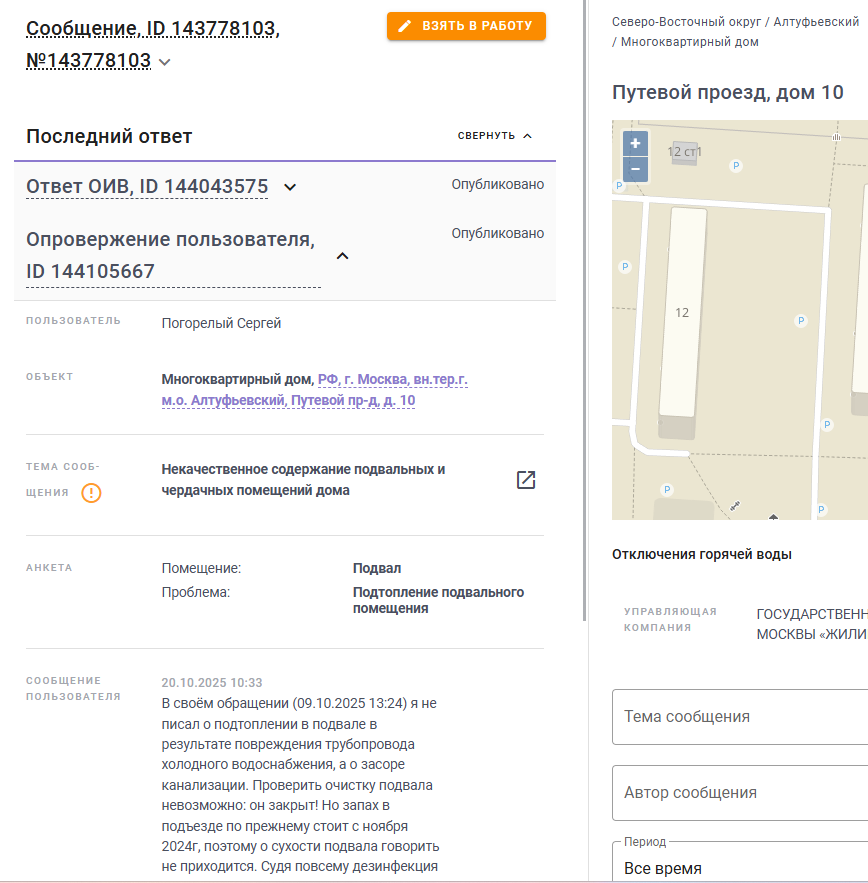Focus the Тема сообщения input field
Screen dimensions: 868x883
coord(740,717)
